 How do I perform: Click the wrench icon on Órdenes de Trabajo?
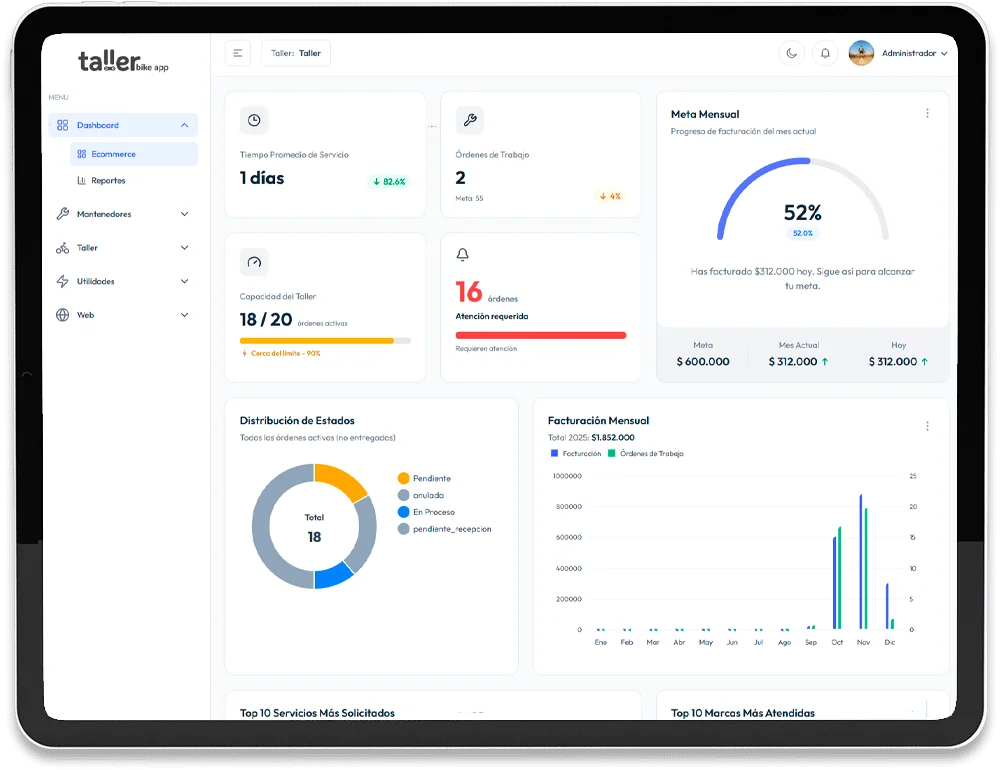point(469,120)
